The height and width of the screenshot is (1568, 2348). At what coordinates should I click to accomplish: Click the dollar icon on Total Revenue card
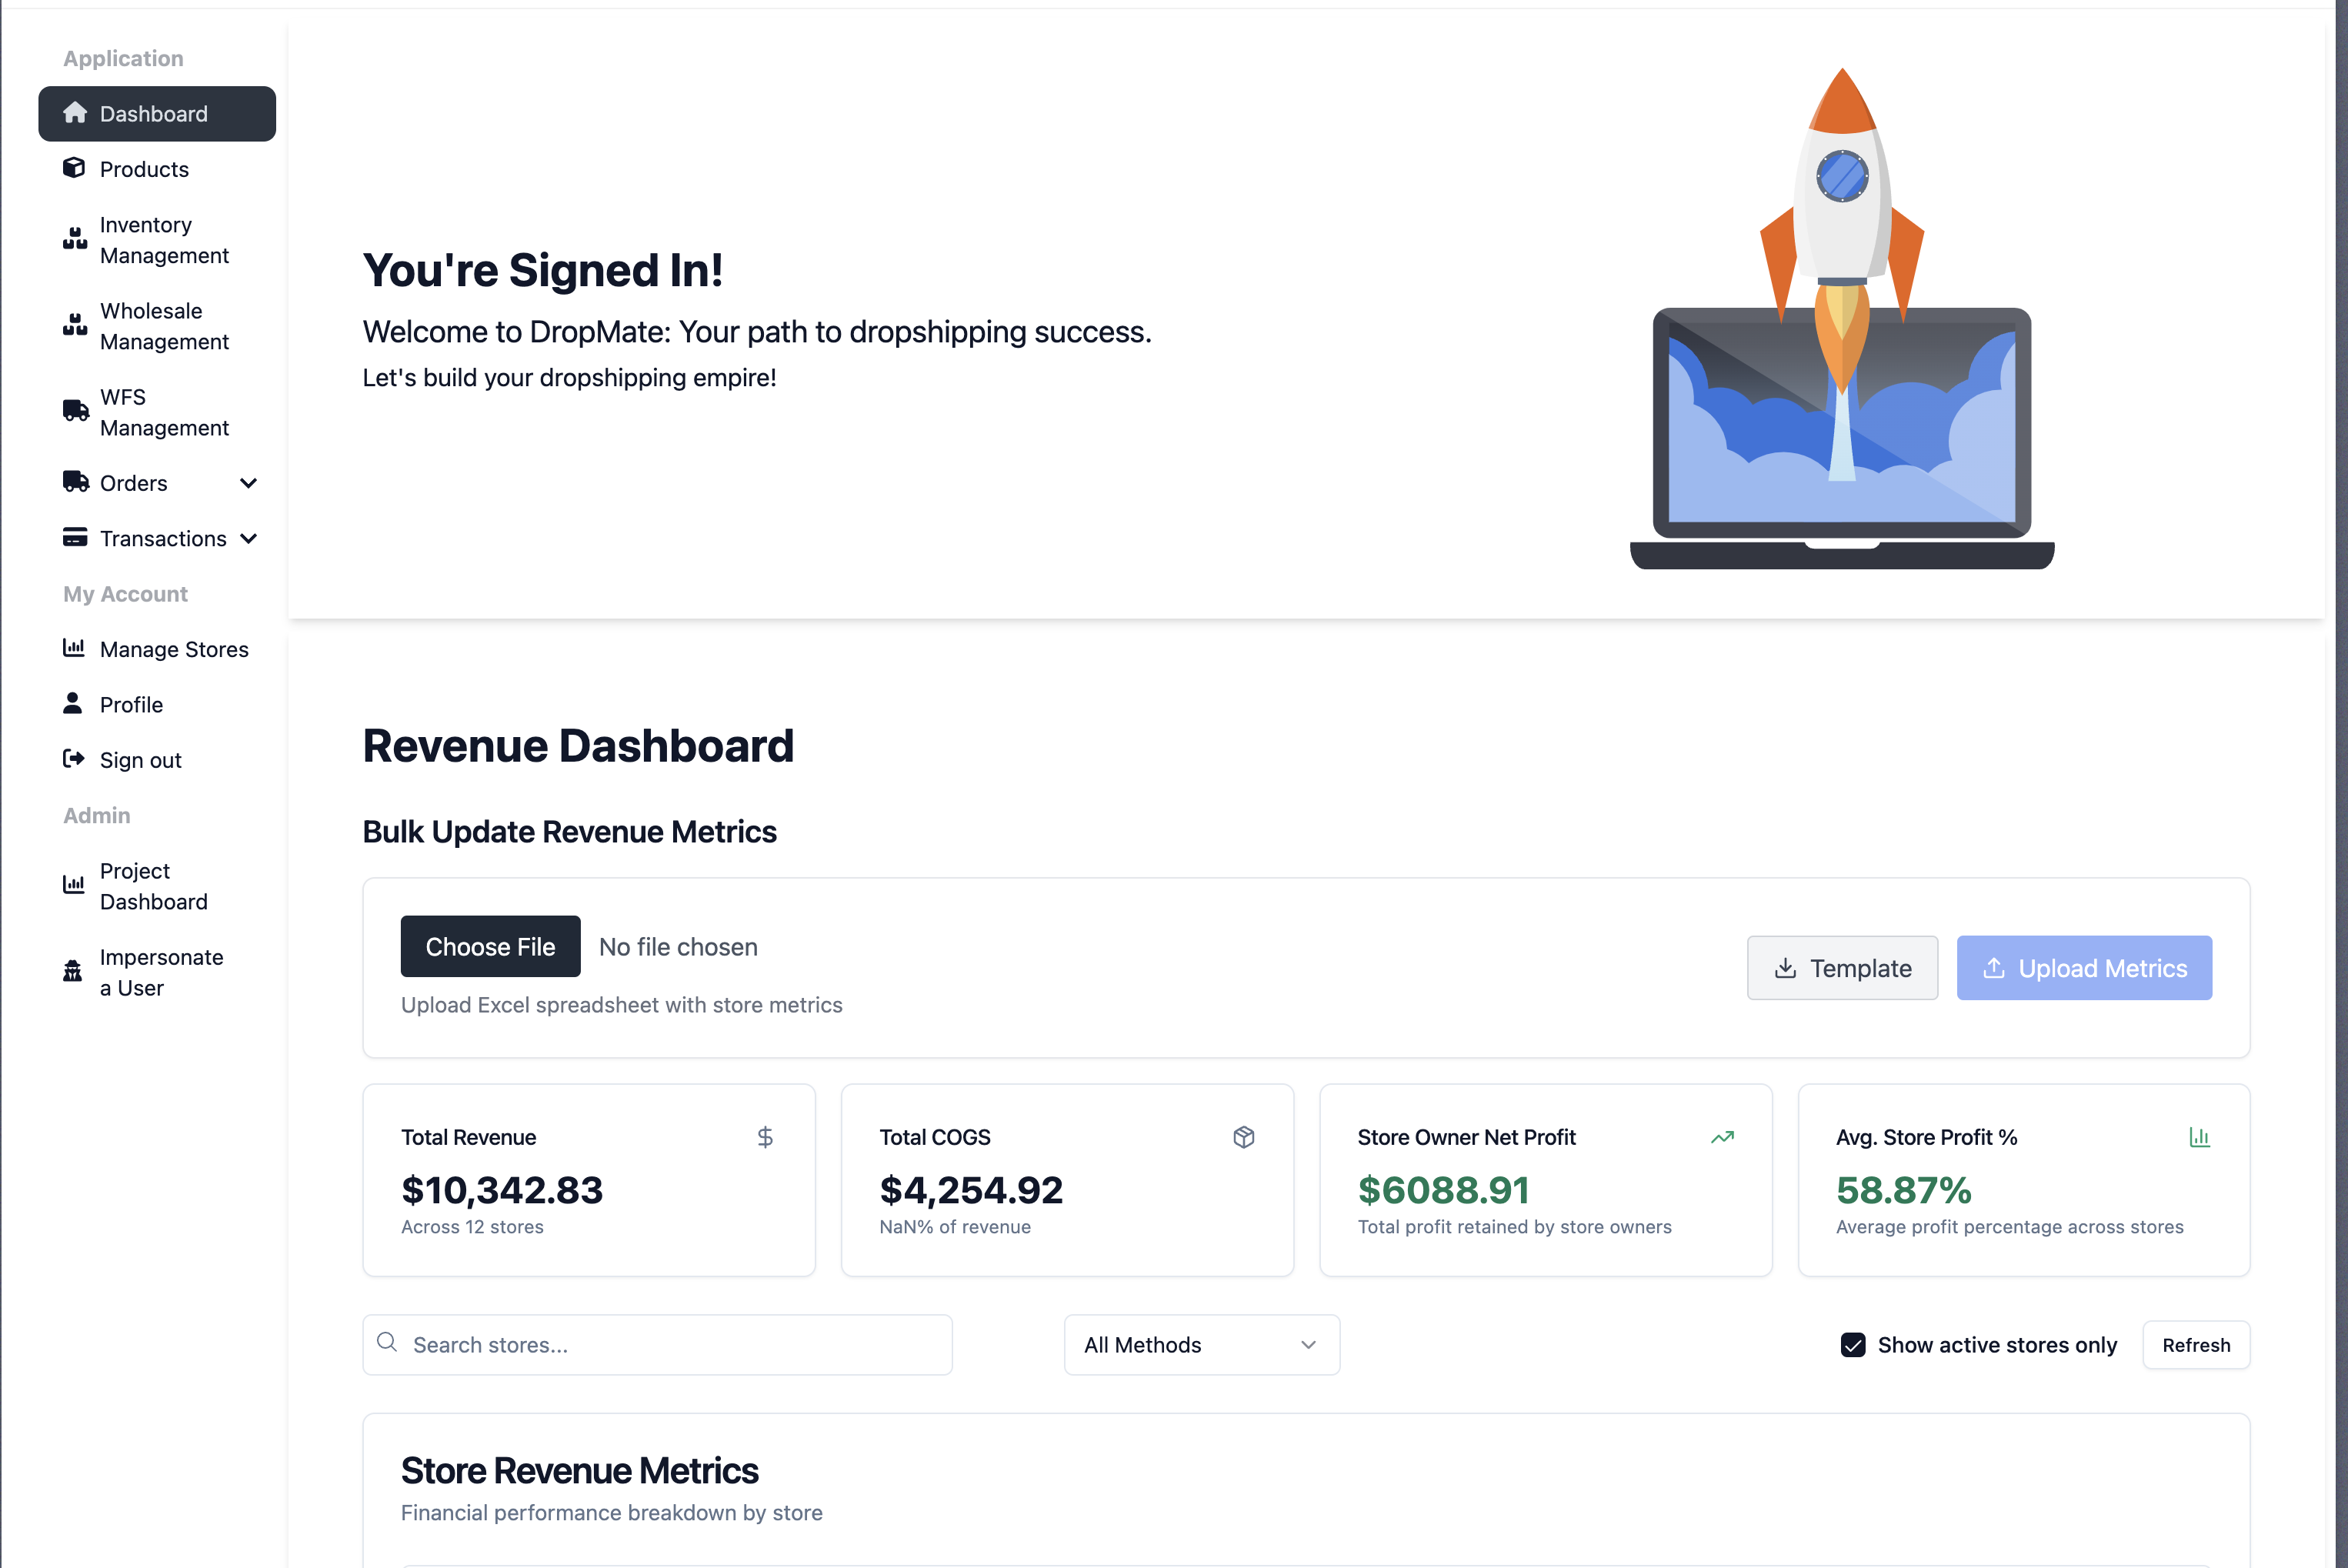point(765,1137)
